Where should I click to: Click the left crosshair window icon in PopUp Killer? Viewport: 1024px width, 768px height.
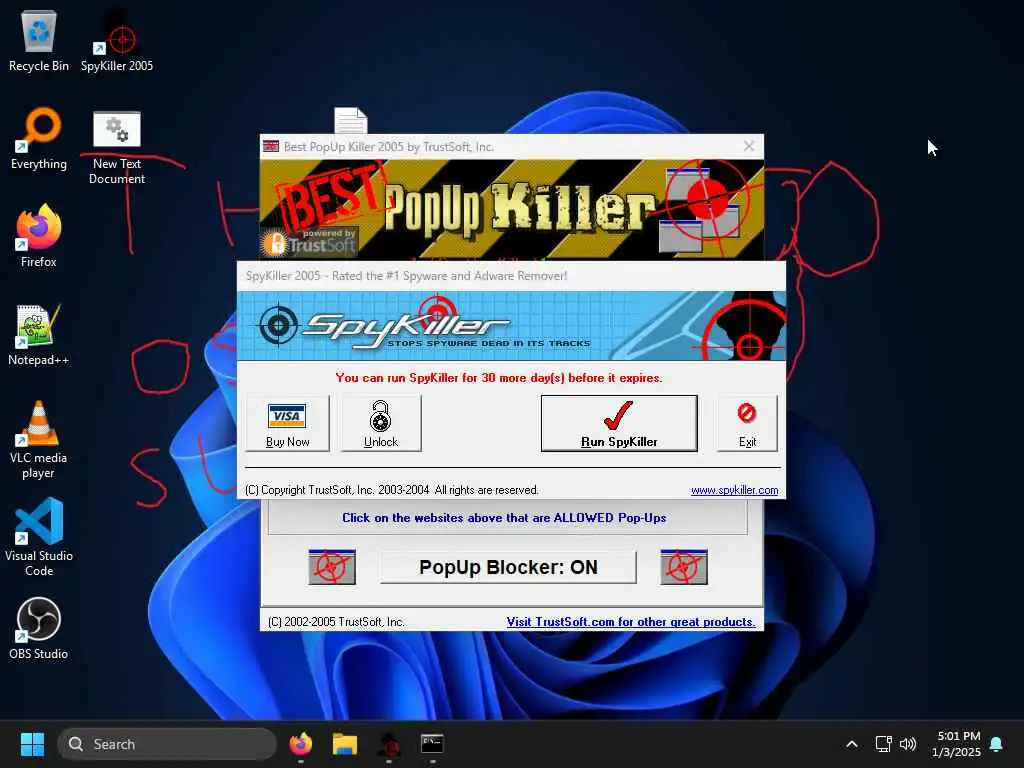click(x=332, y=567)
